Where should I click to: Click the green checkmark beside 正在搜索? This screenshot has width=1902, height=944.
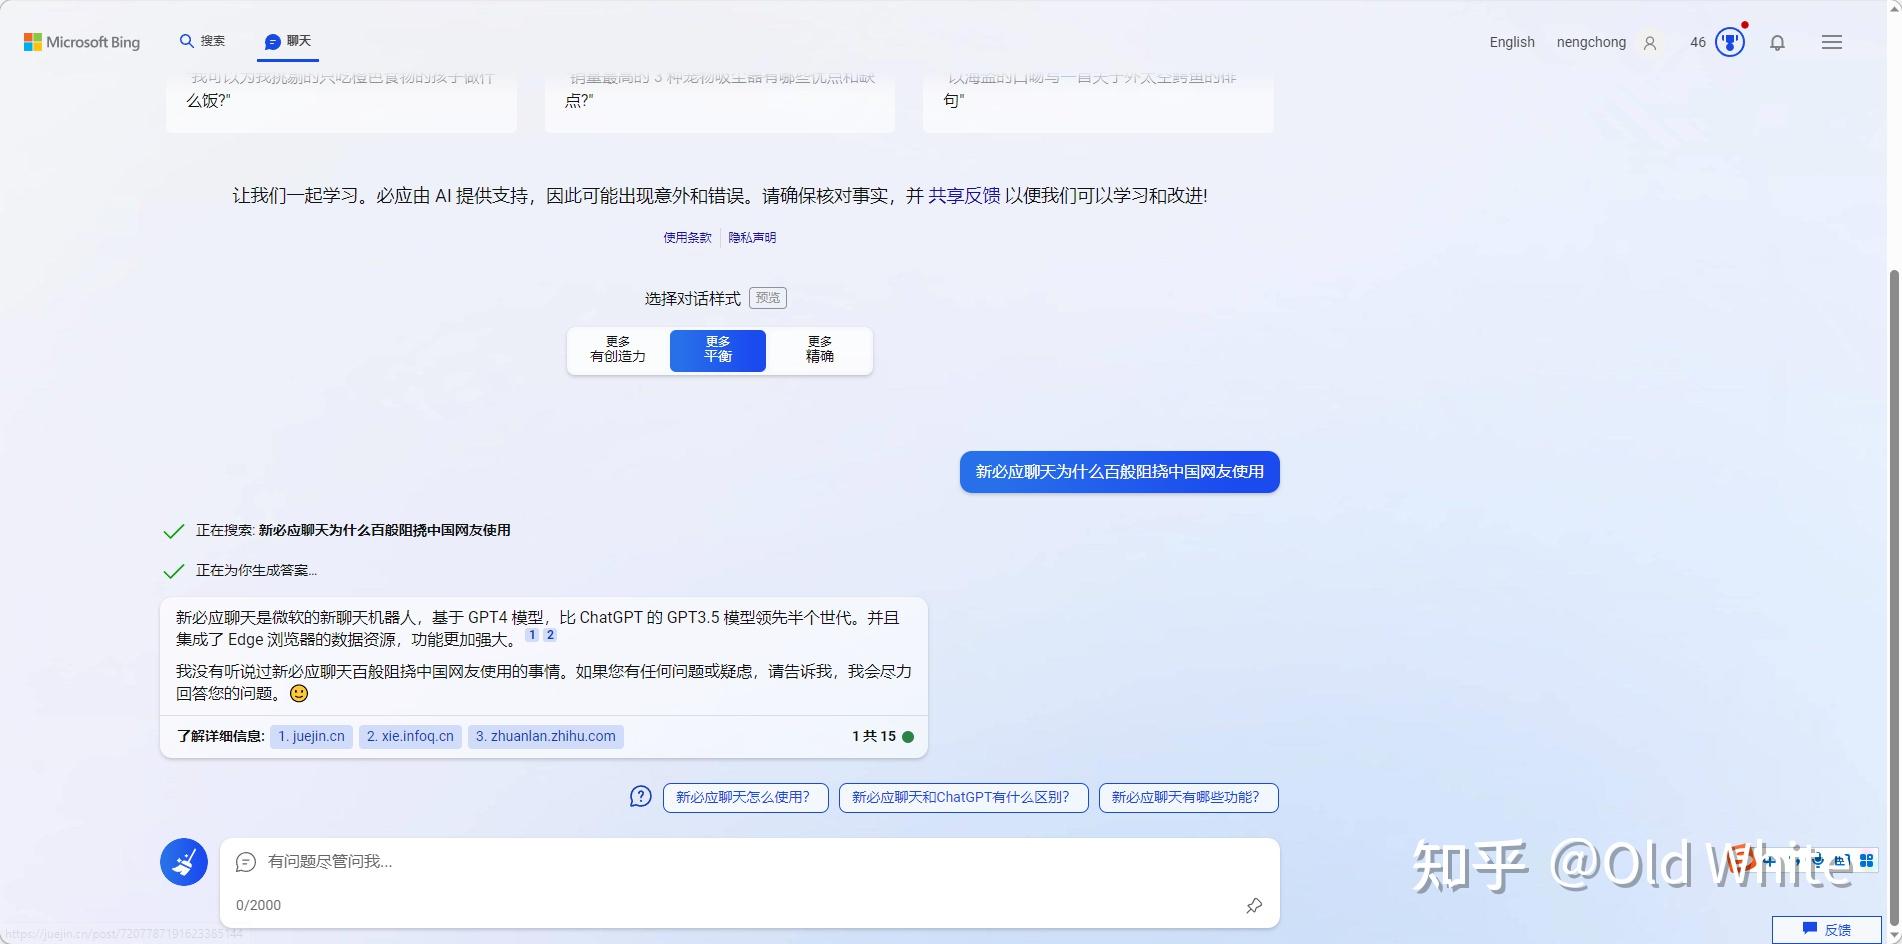[174, 531]
